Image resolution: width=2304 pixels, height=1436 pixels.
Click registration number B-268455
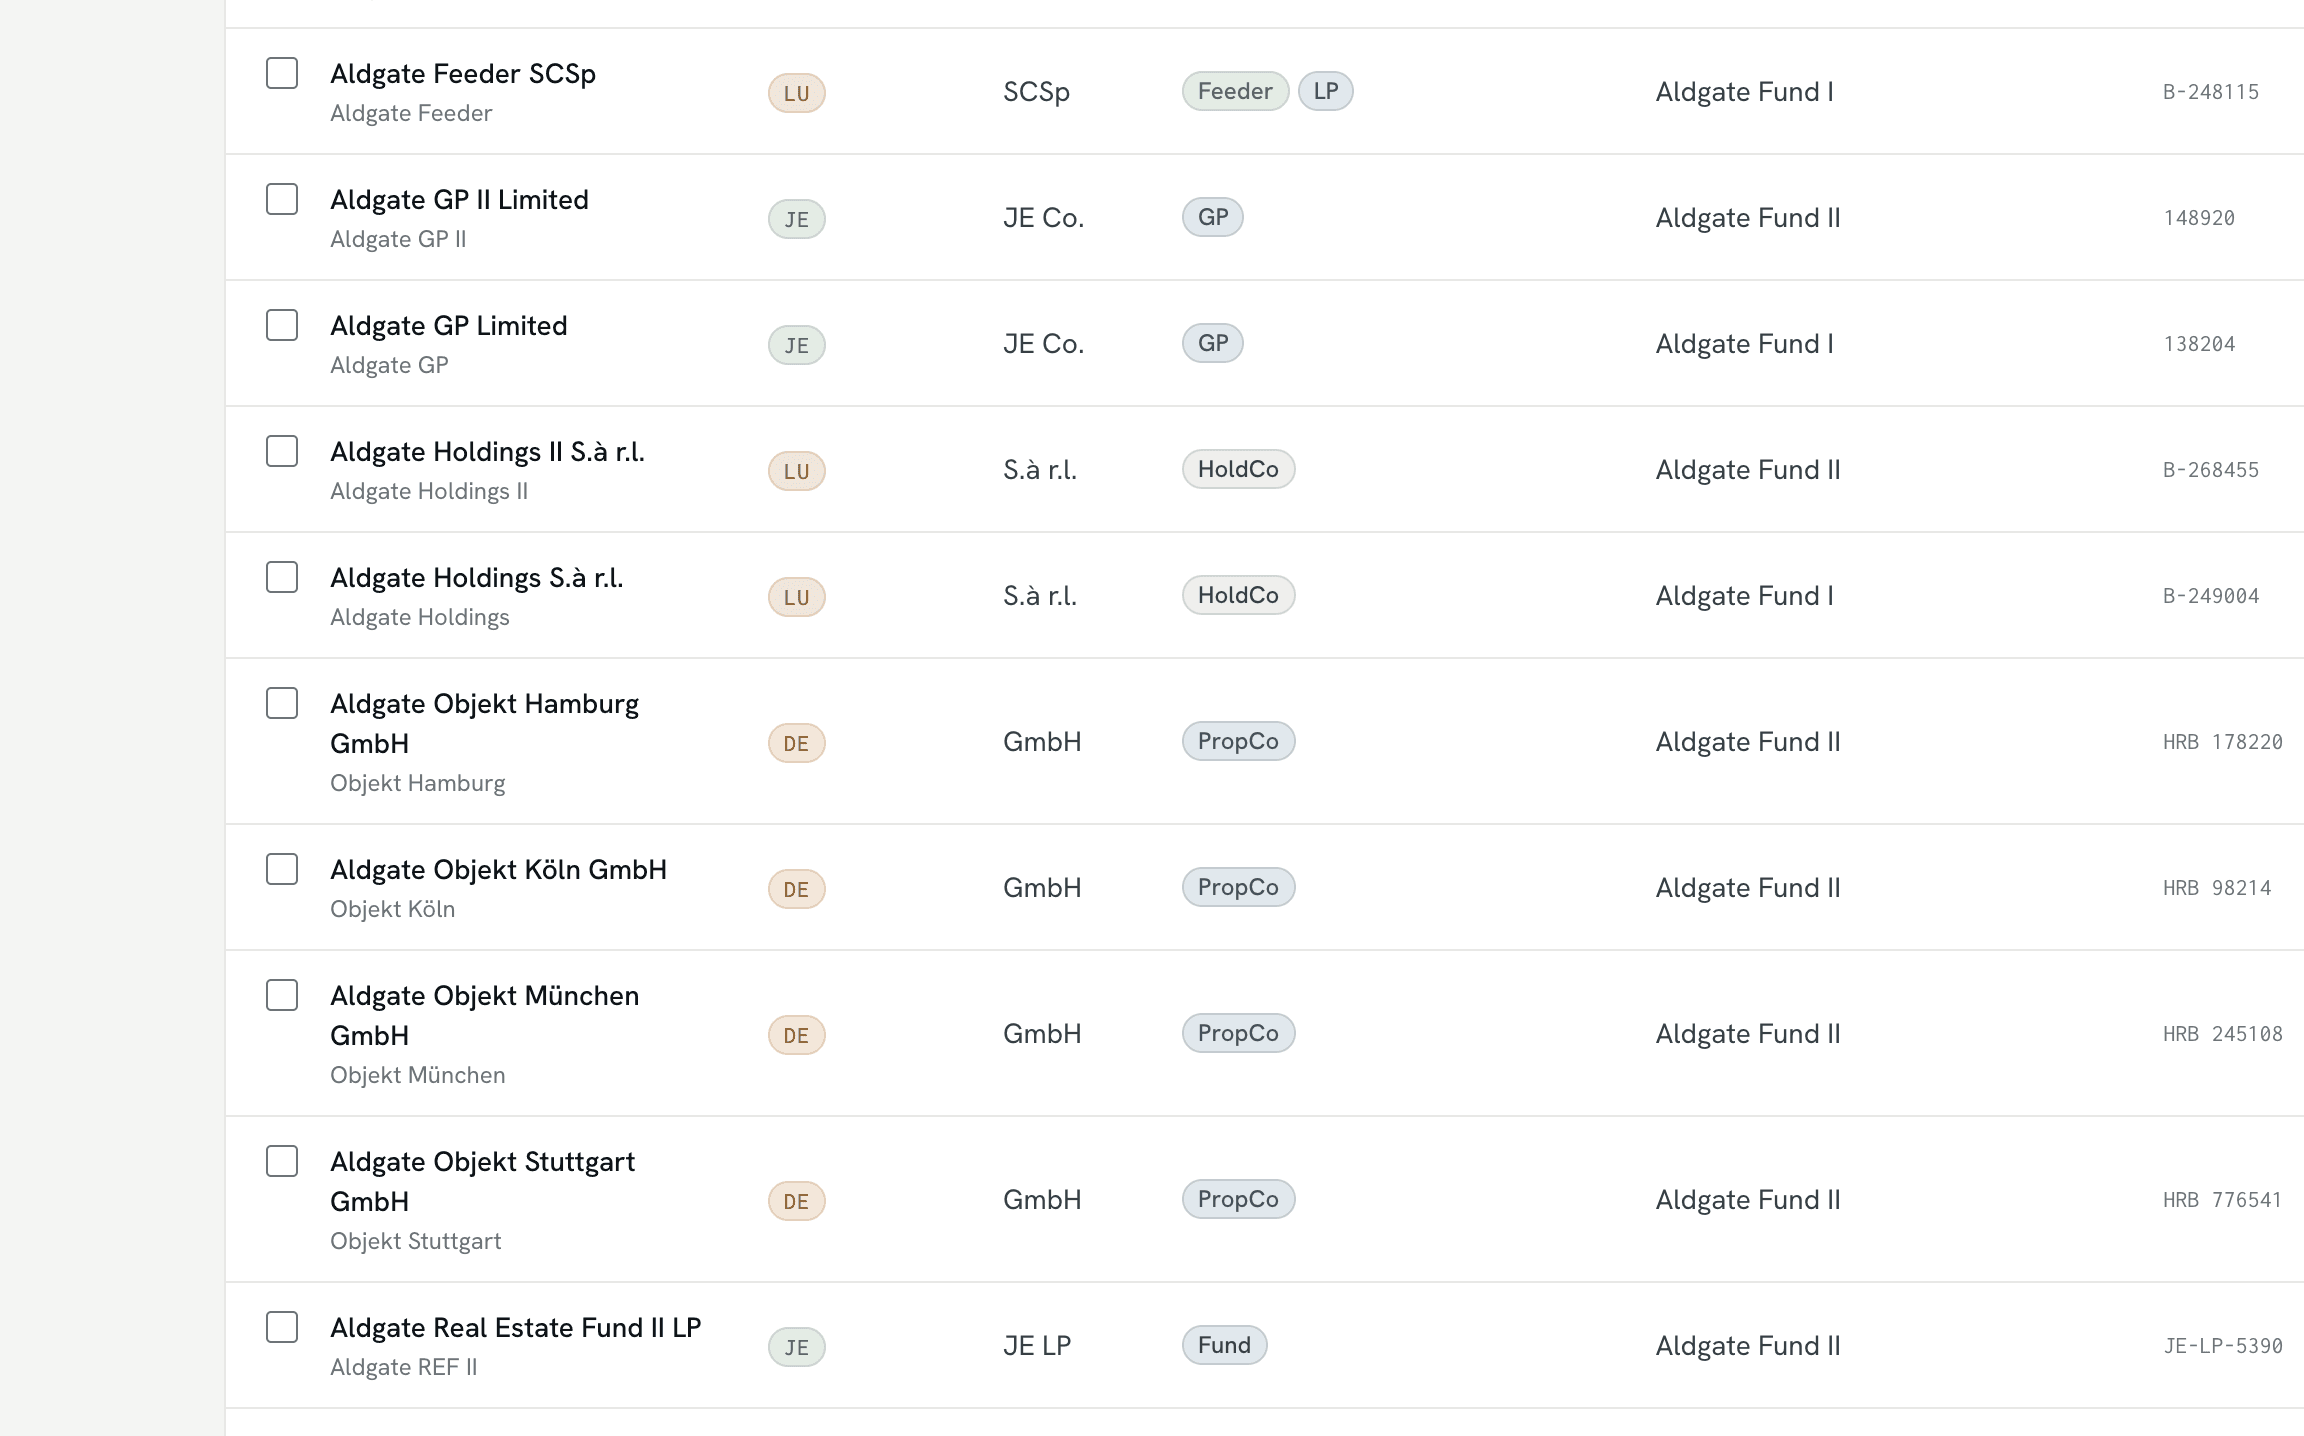click(2211, 470)
